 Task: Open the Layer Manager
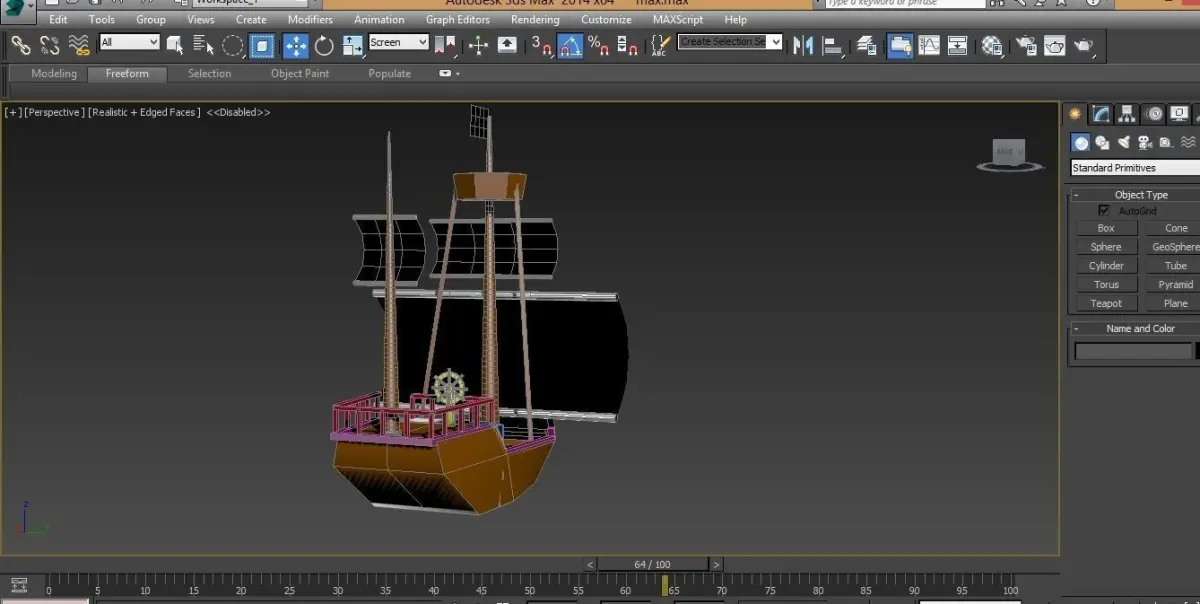867,45
